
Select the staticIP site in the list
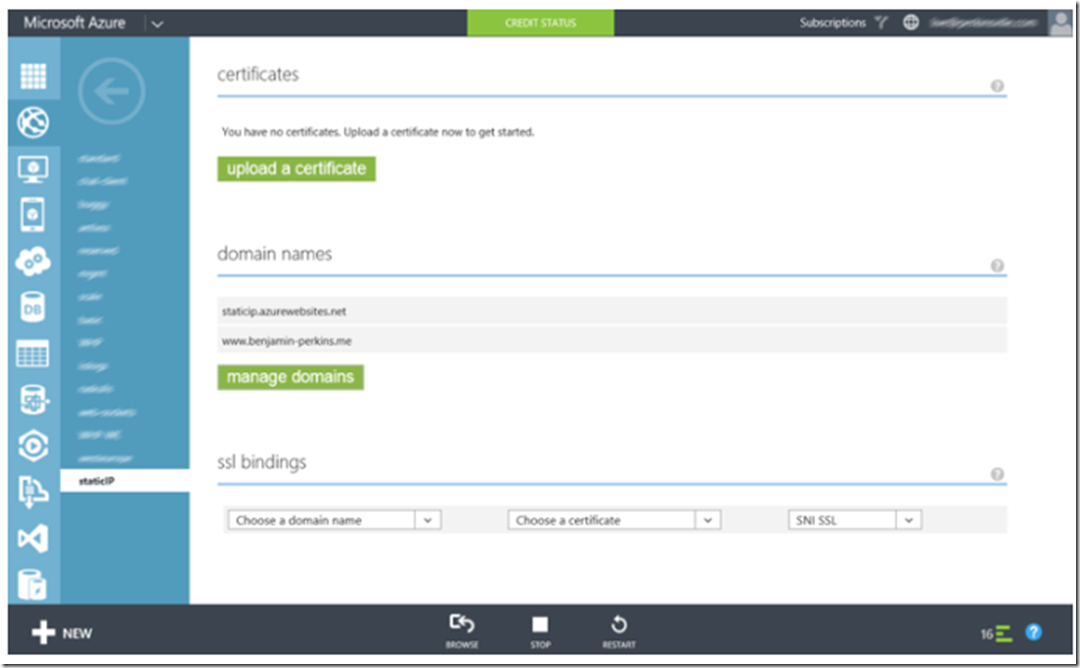click(125, 481)
